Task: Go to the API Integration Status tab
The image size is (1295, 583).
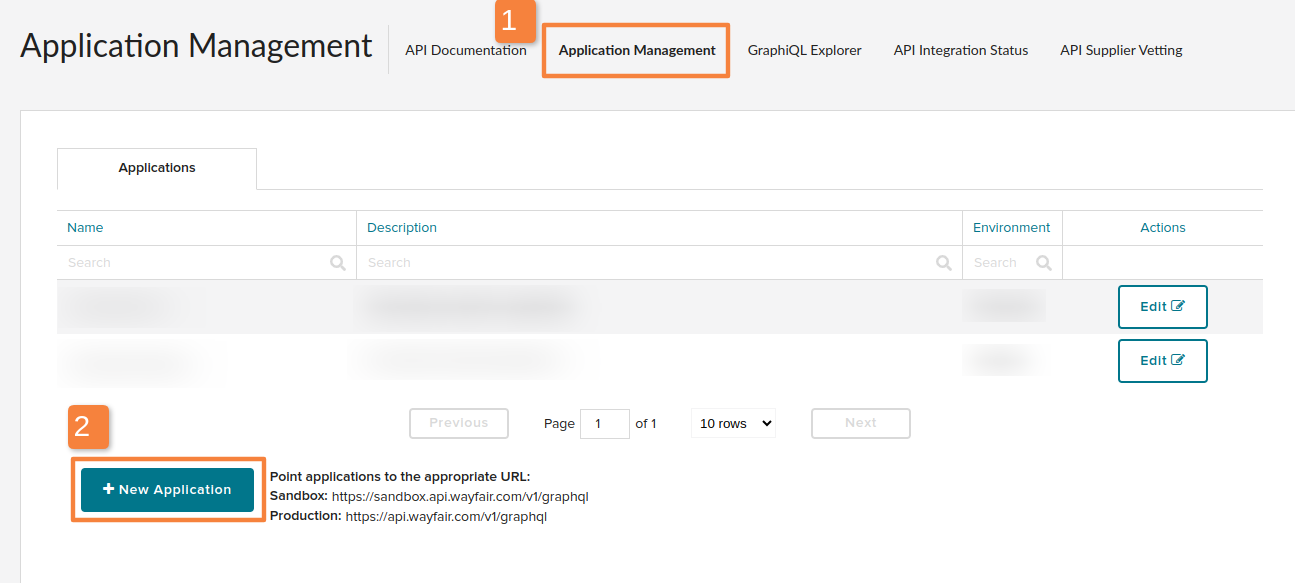Action: tap(960, 50)
